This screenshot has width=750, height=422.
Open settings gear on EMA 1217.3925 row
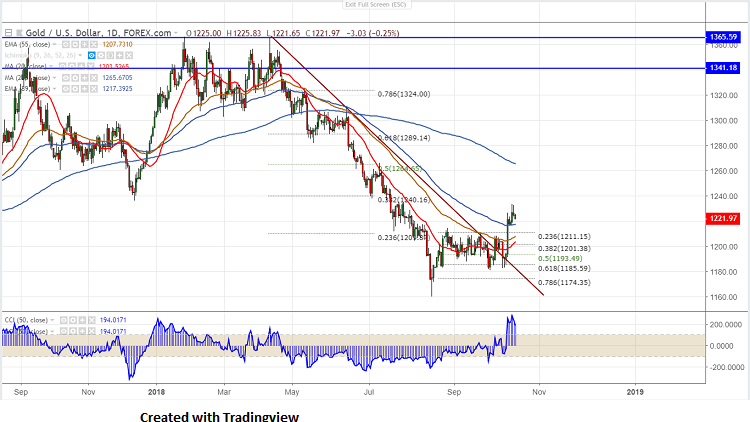coord(75,89)
